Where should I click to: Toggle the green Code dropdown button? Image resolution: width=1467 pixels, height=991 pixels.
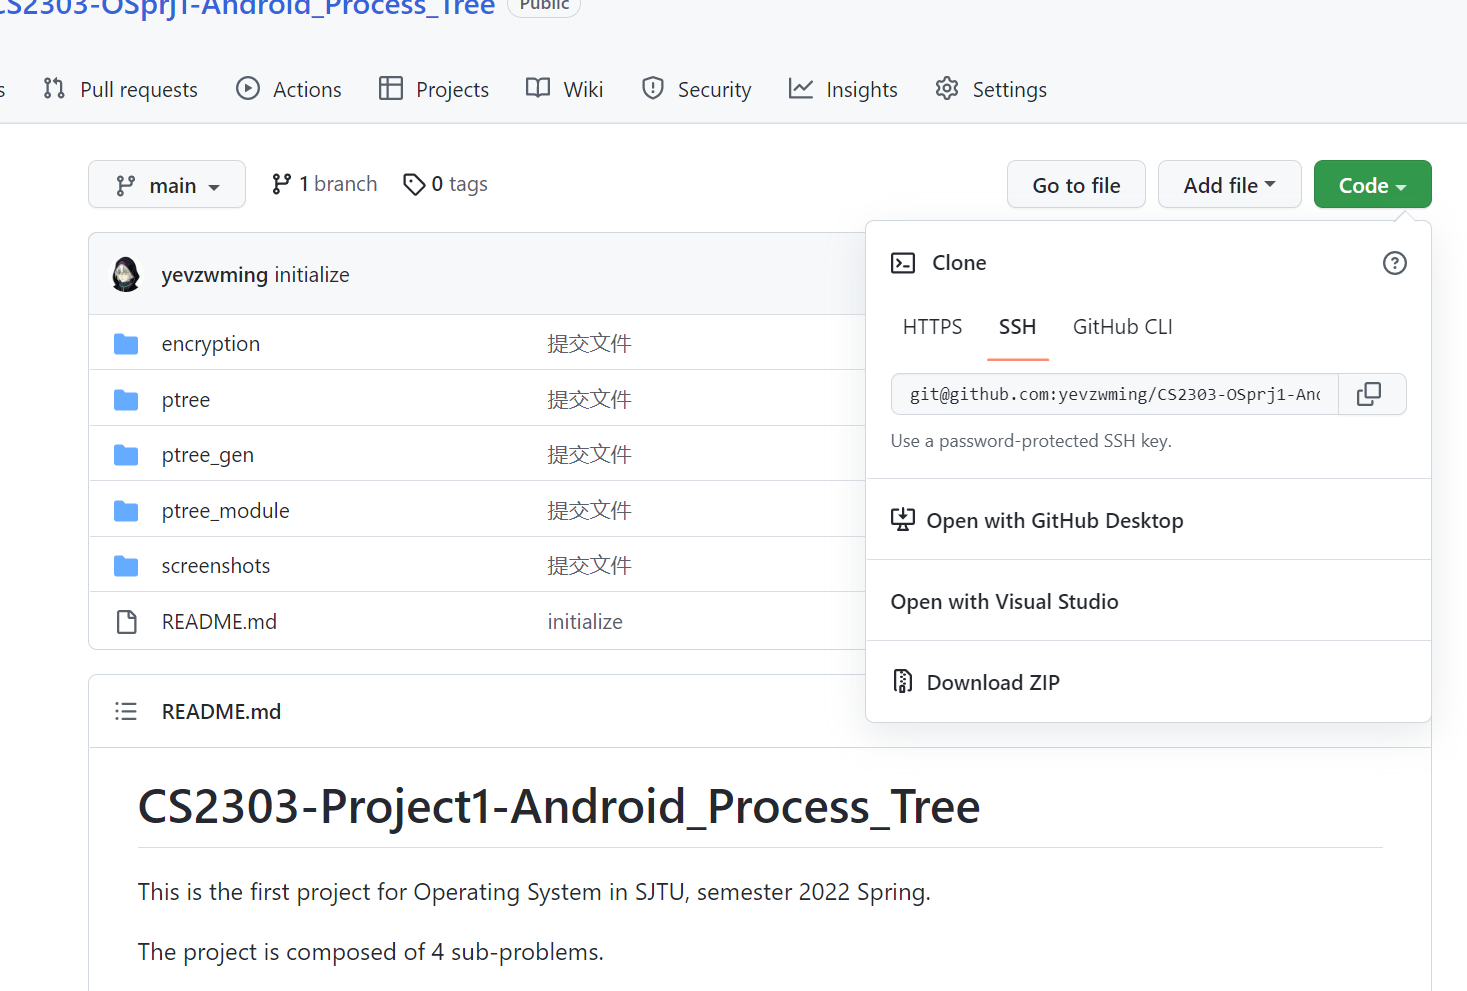(1372, 185)
